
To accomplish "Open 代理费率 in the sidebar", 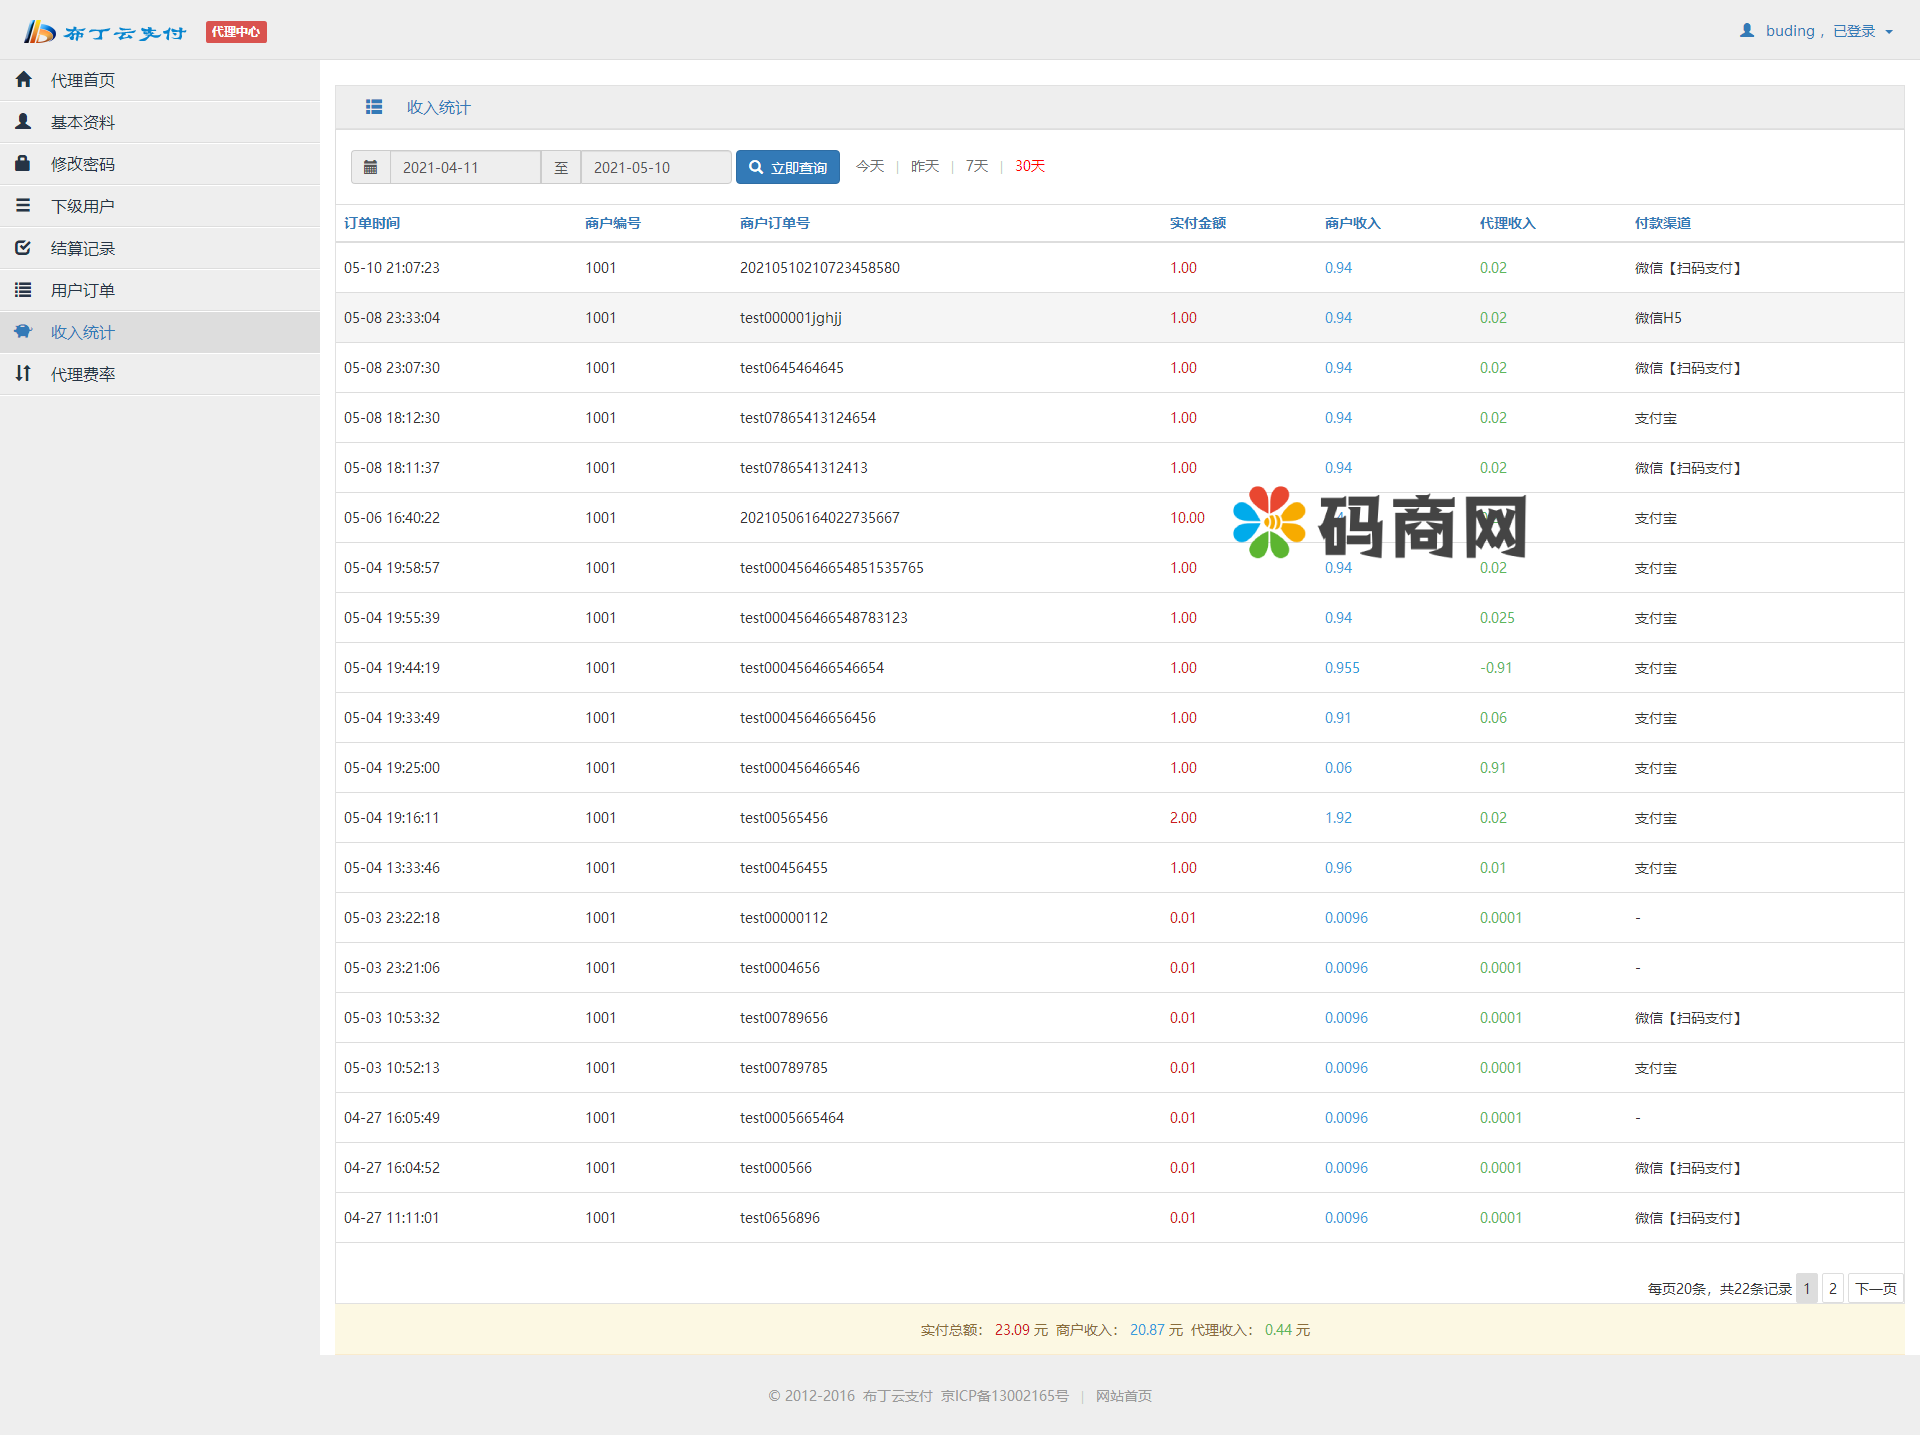I will (83, 374).
